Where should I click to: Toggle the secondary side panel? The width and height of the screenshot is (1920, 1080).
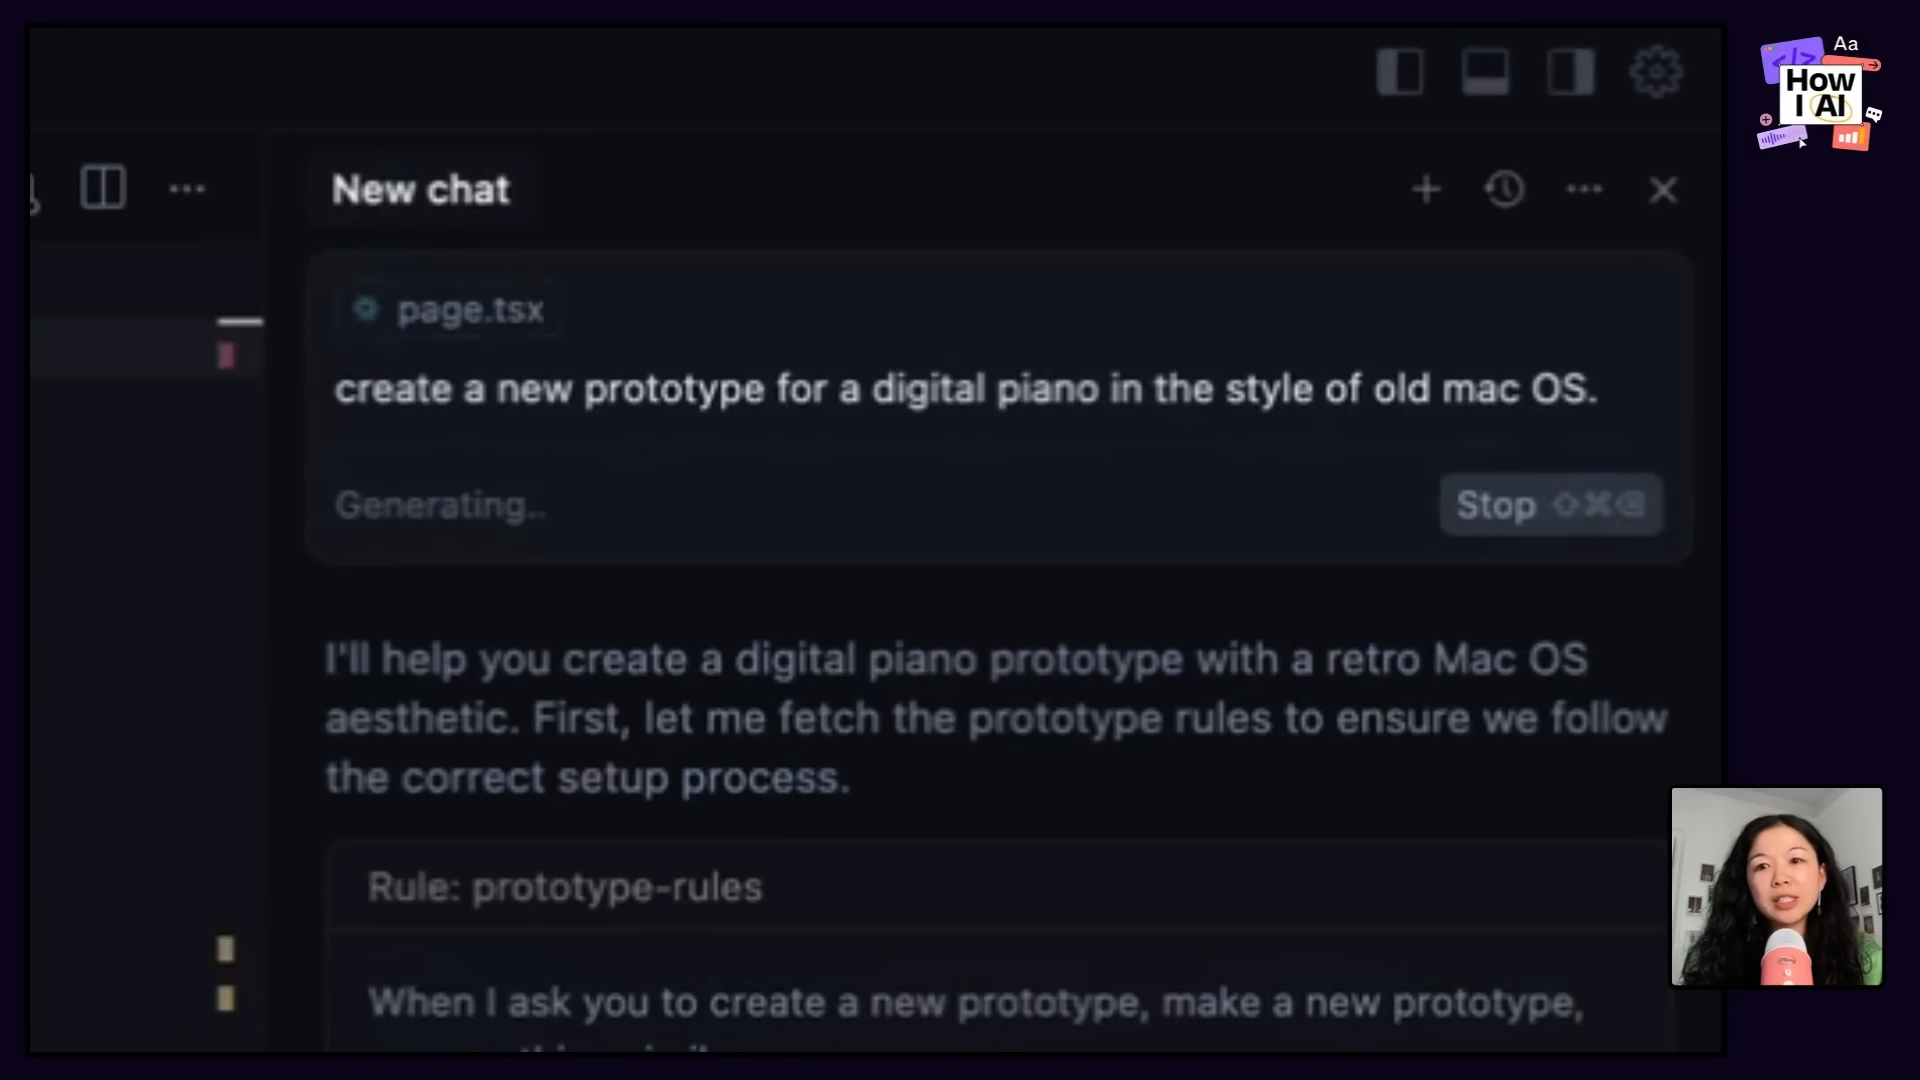(x=1570, y=71)
